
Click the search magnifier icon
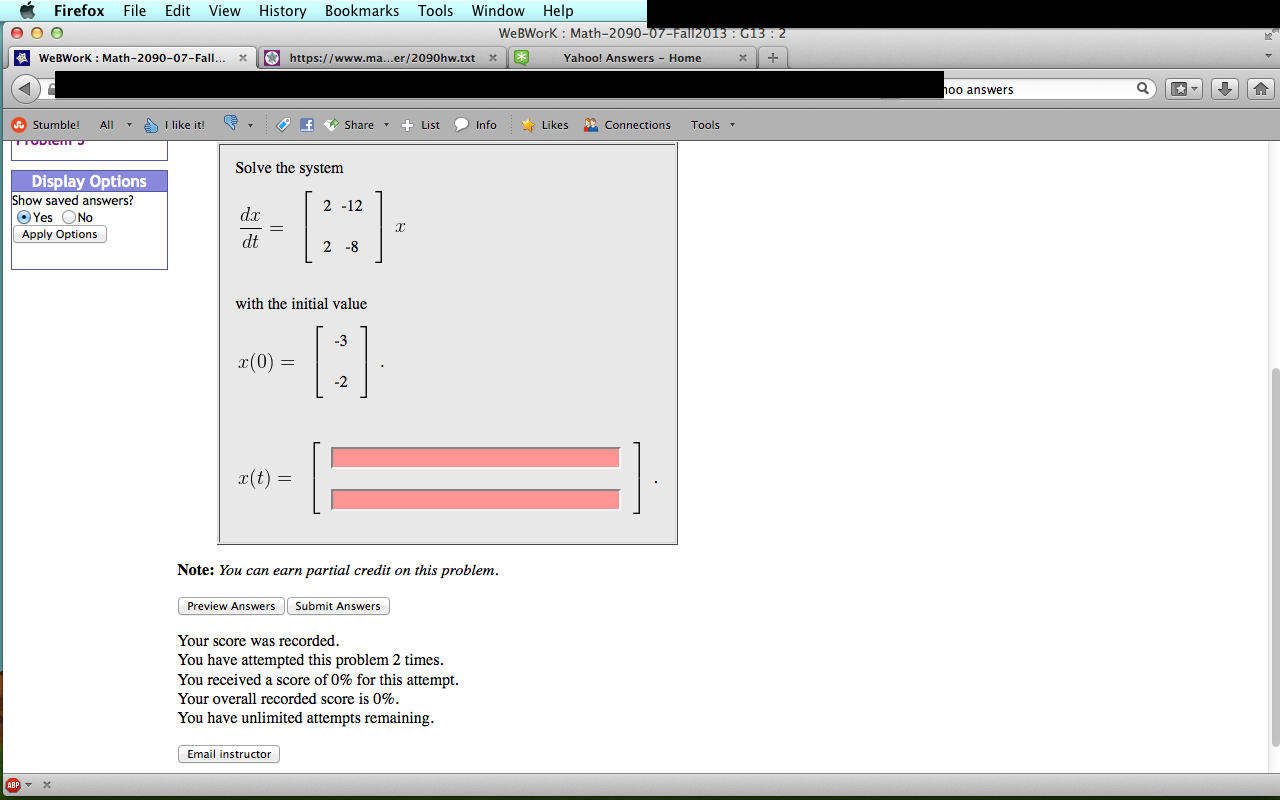point(1143,89)
